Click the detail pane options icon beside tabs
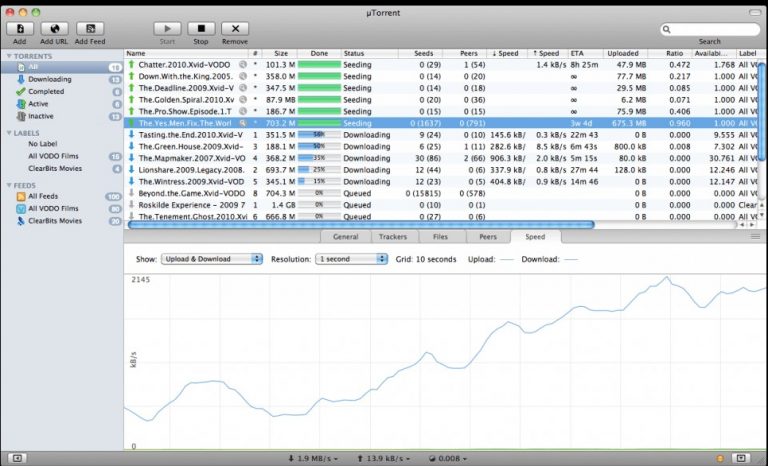This screenshot has width=768, height=466. click(x=755, y=237)
